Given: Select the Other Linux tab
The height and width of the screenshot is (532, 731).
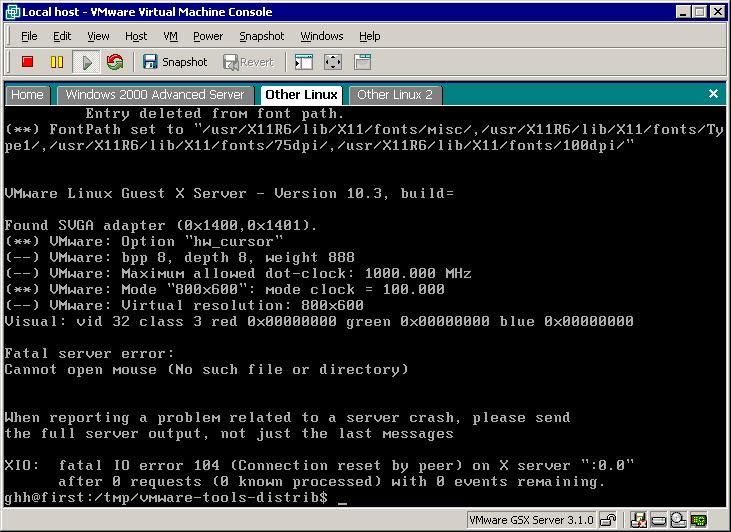Looking at the screenshot, I should [301, 95].
